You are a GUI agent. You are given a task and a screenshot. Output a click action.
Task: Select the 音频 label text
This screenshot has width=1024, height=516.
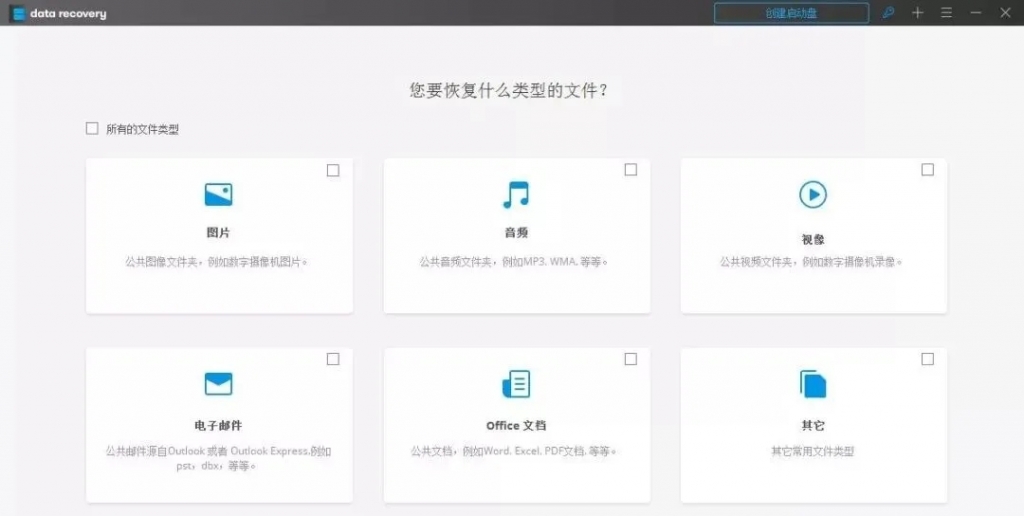(x=516, y=233)
